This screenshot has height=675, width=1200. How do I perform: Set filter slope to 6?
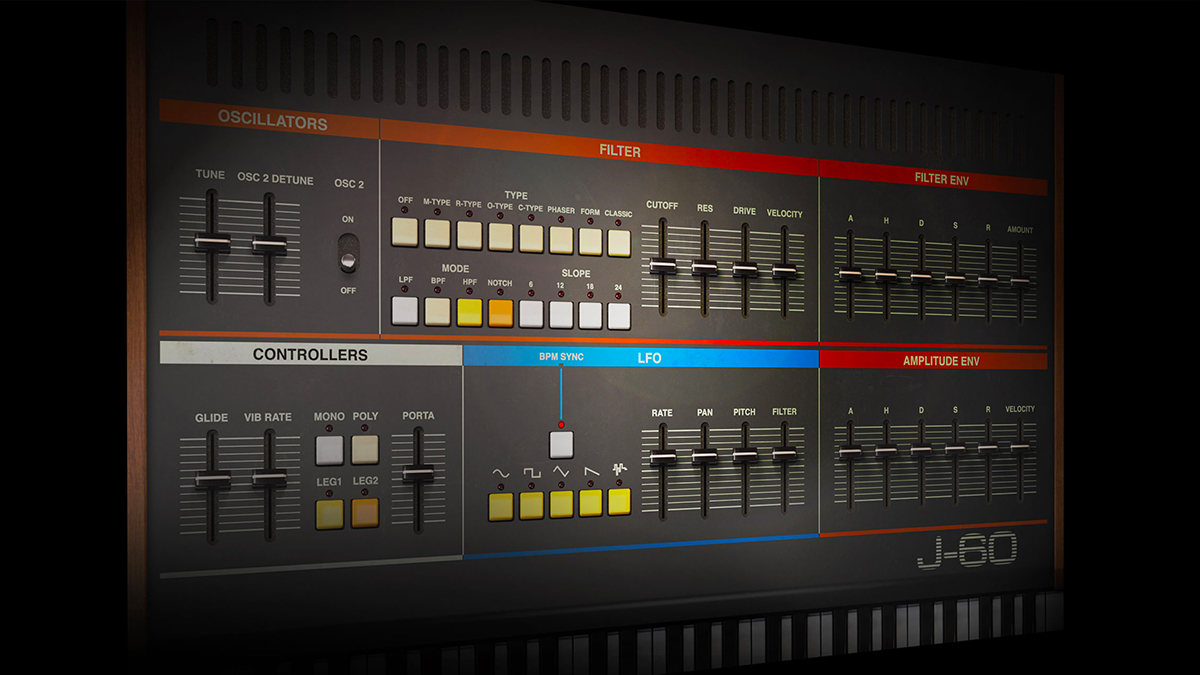531,315
